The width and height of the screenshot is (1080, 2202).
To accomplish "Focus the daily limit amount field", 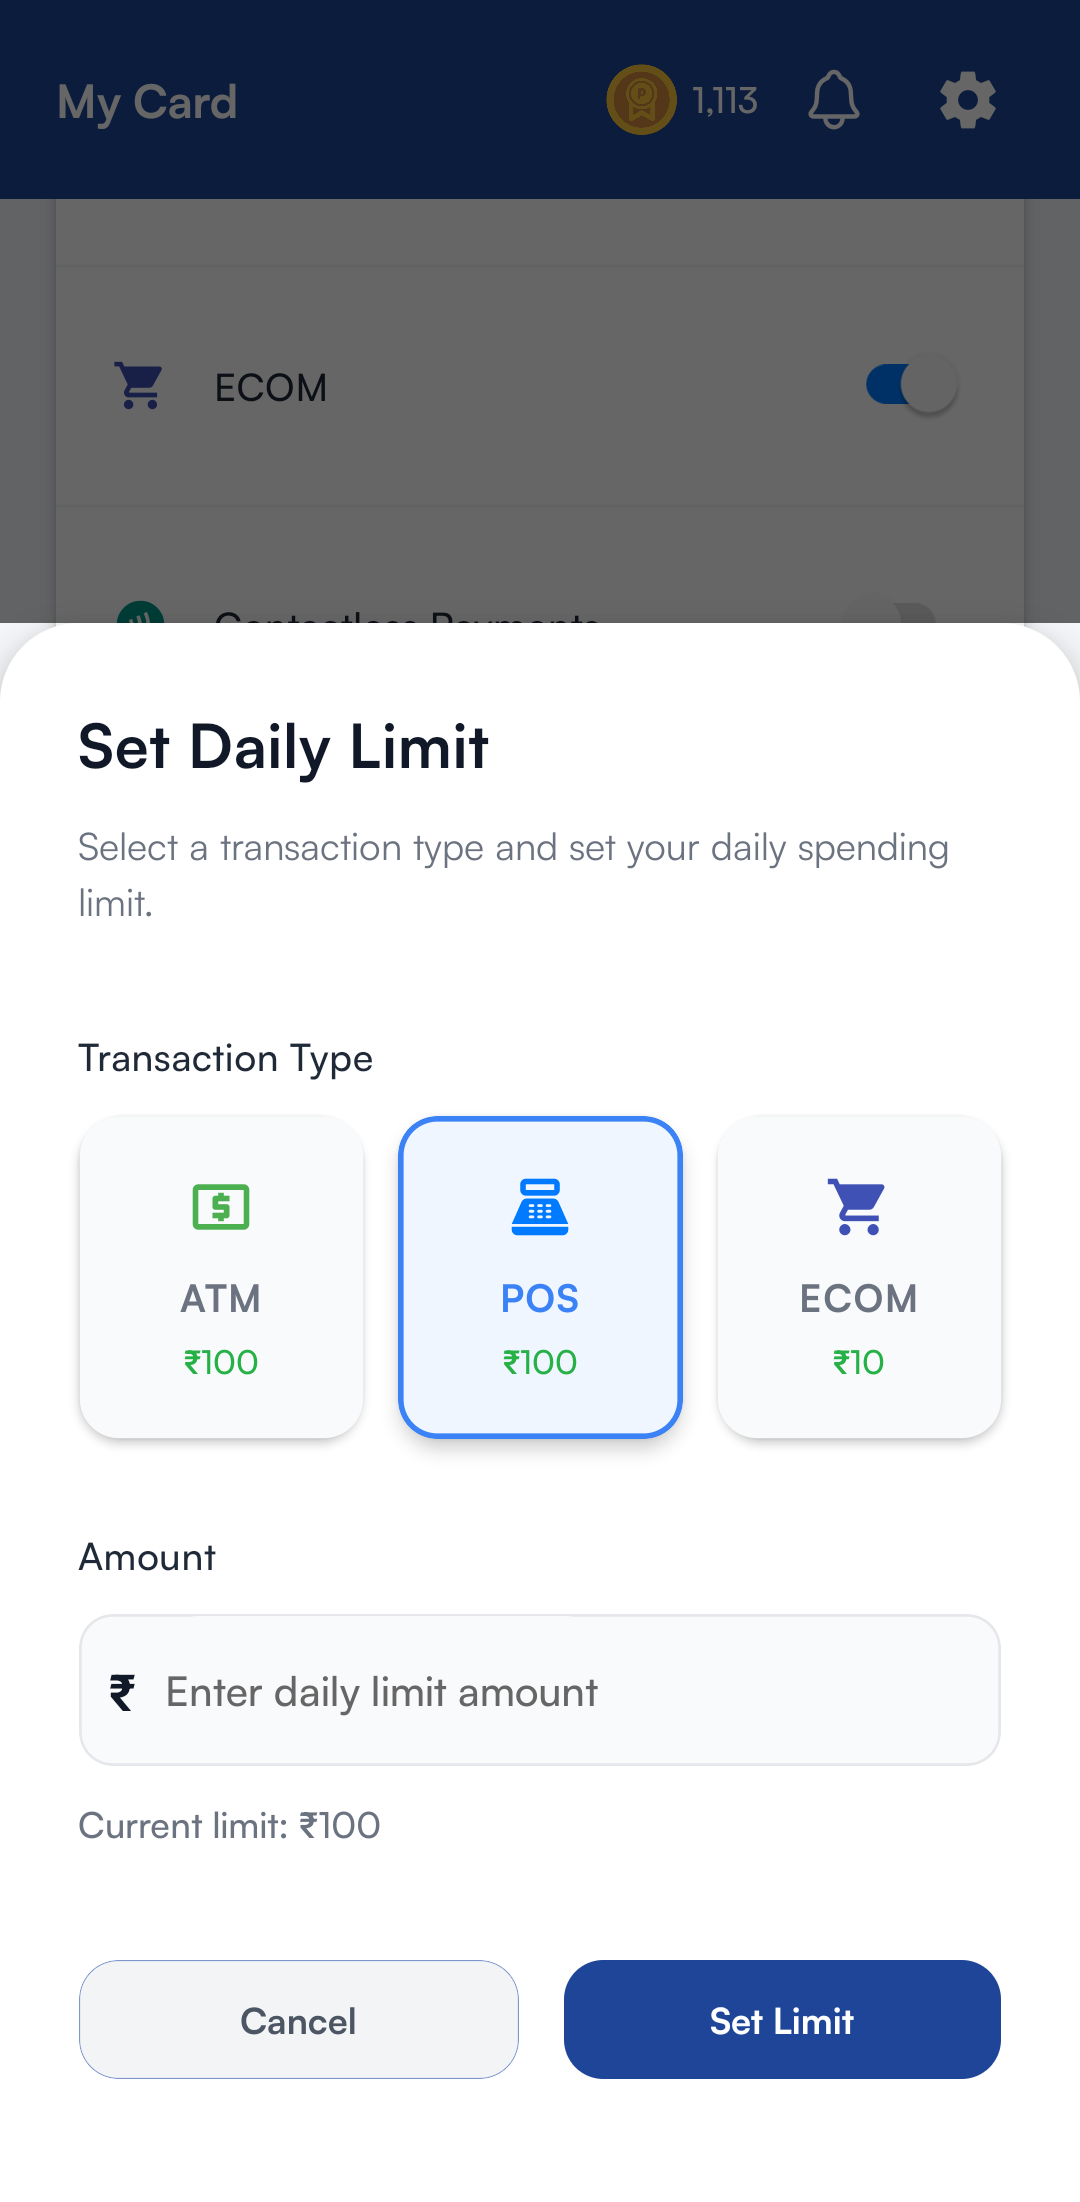I will 560,1691.
